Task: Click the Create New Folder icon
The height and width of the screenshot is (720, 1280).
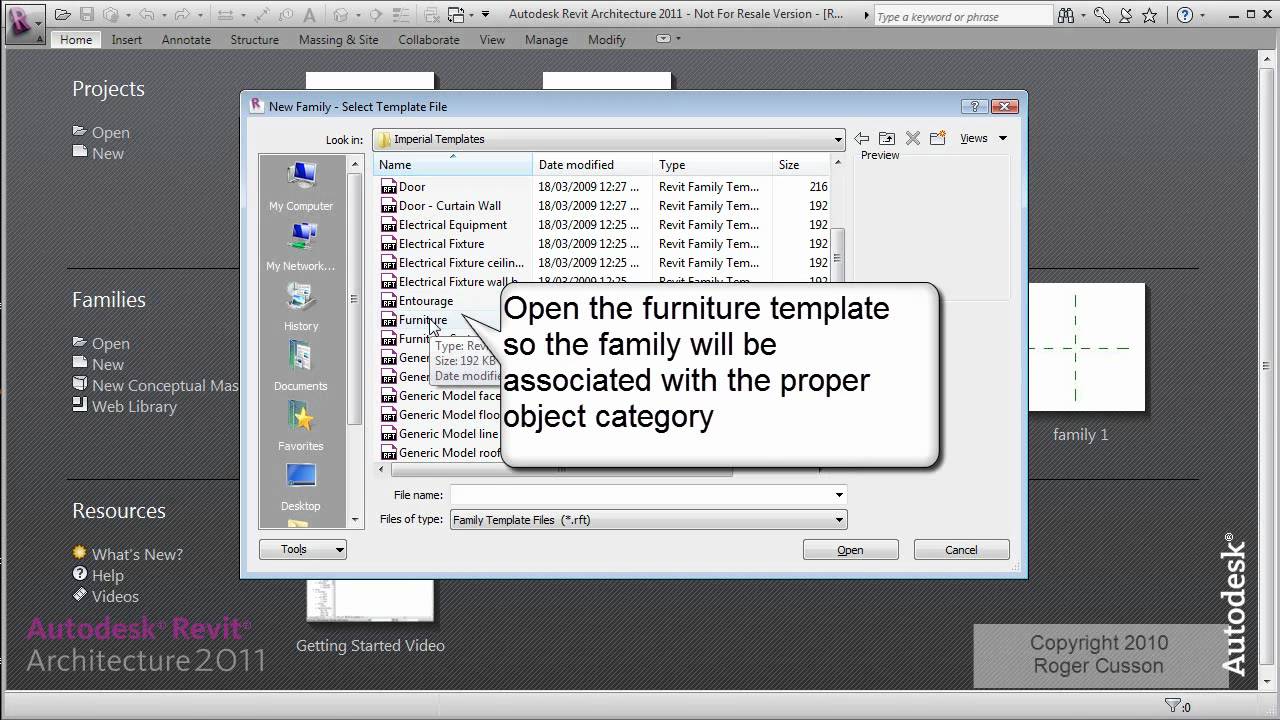Action: [937, 139]
